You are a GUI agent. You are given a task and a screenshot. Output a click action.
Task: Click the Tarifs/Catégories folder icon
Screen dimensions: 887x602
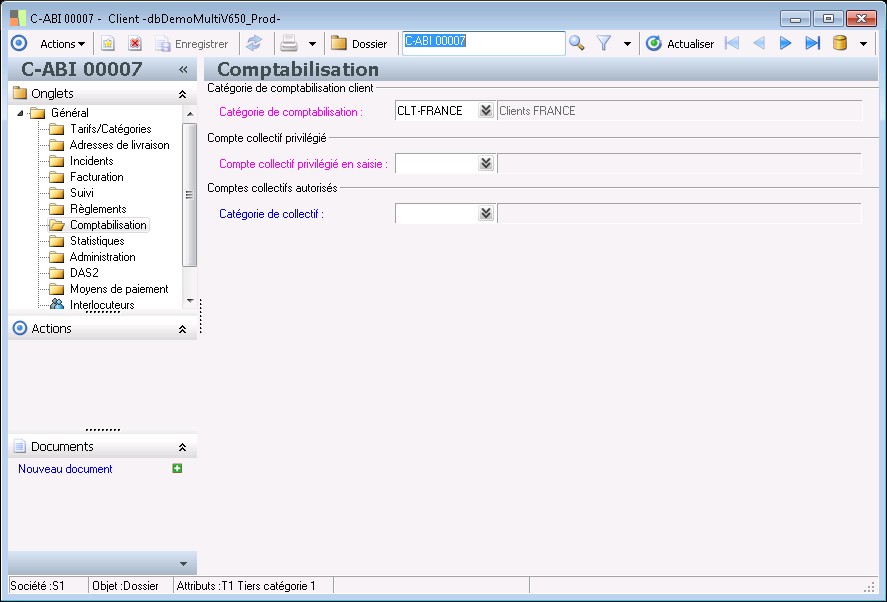57,130
